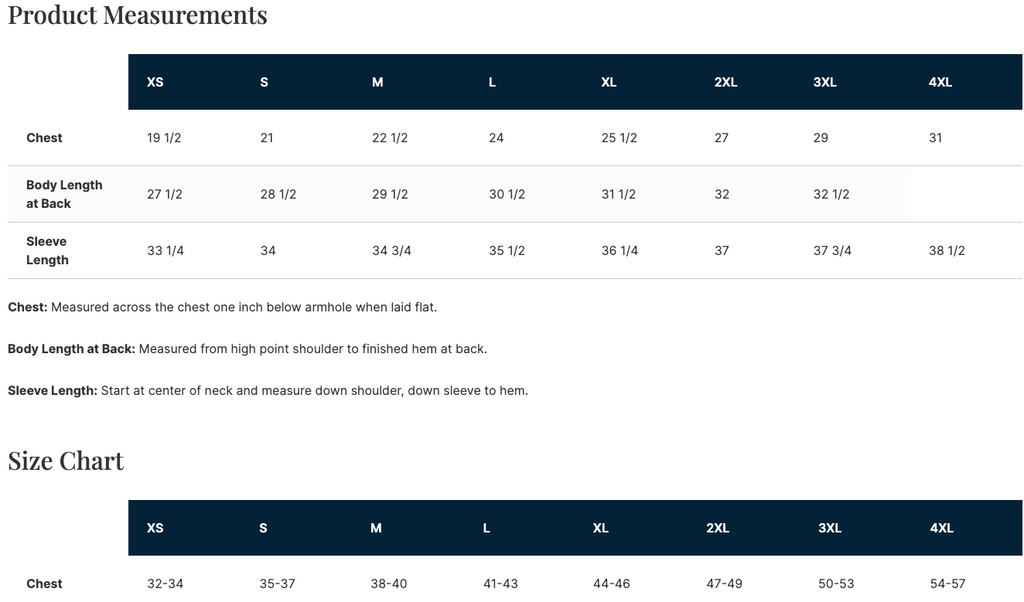Click the Product Measurements heading
This screenshot has height=602, width=1024.
tap(138, 15)
